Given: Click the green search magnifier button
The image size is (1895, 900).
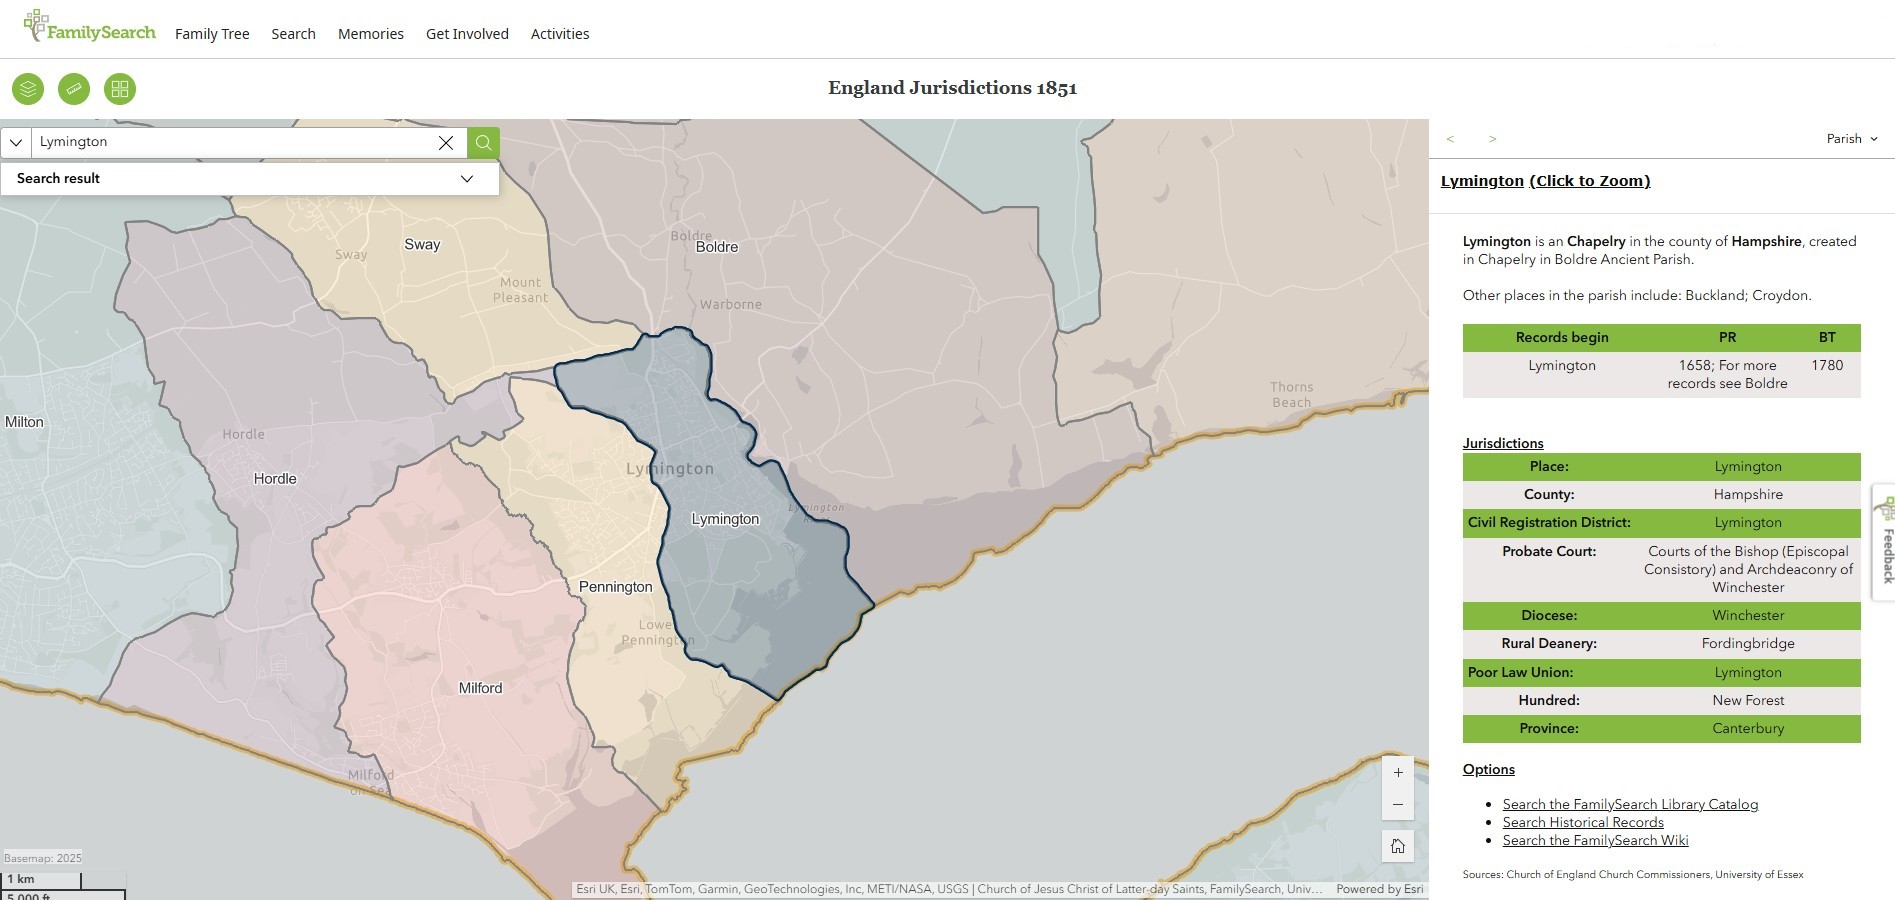Looking at the screenshot, I should (x=483, y=142).
